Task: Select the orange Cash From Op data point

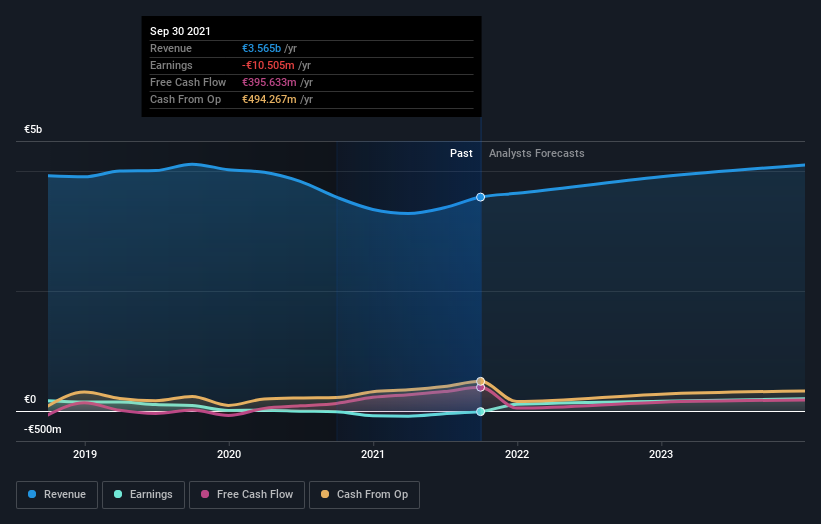Action: tap(481, 381)
